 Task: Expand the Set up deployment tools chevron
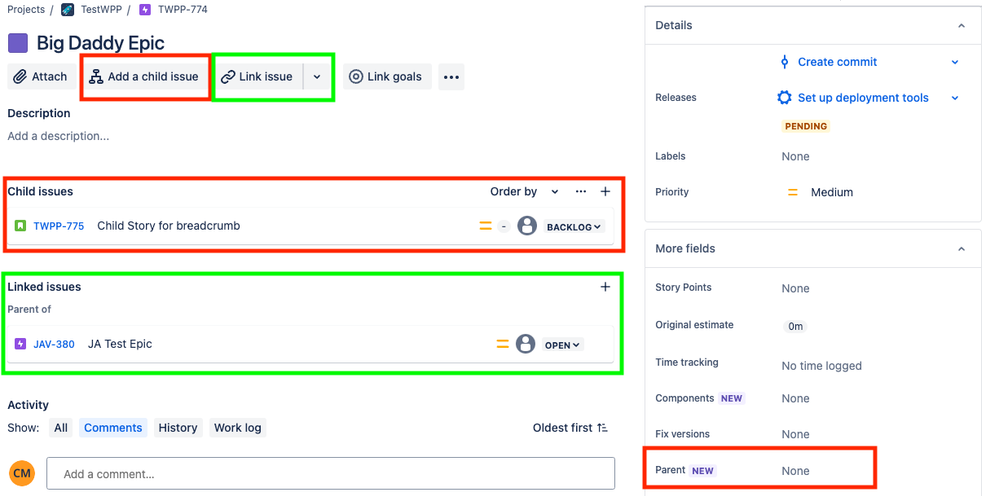coord(954,98)
